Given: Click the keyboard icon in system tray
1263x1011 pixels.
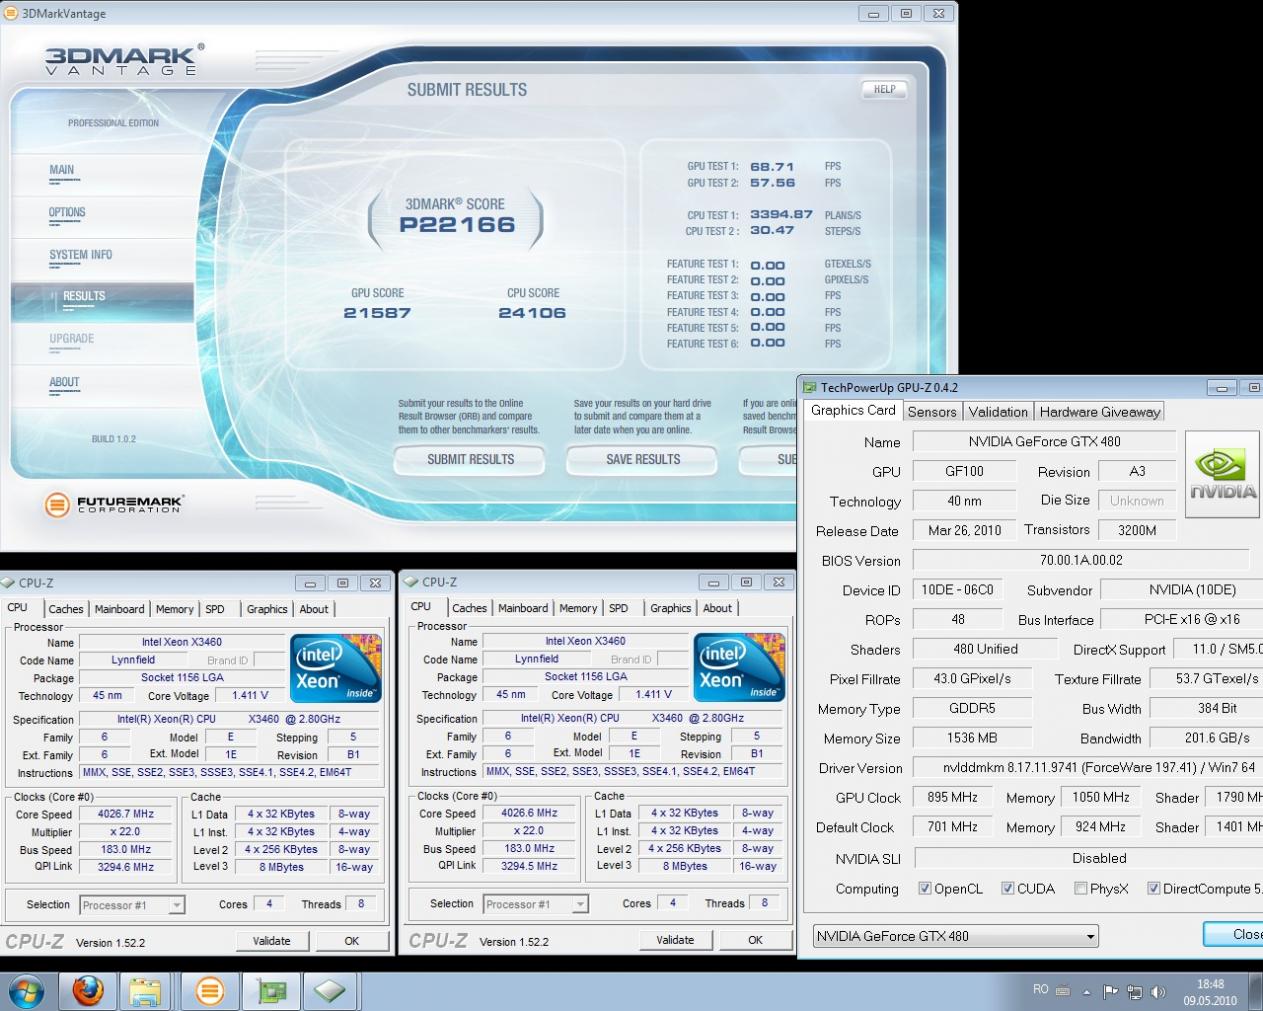Looking at the screenshot, I should (1063, 991).
